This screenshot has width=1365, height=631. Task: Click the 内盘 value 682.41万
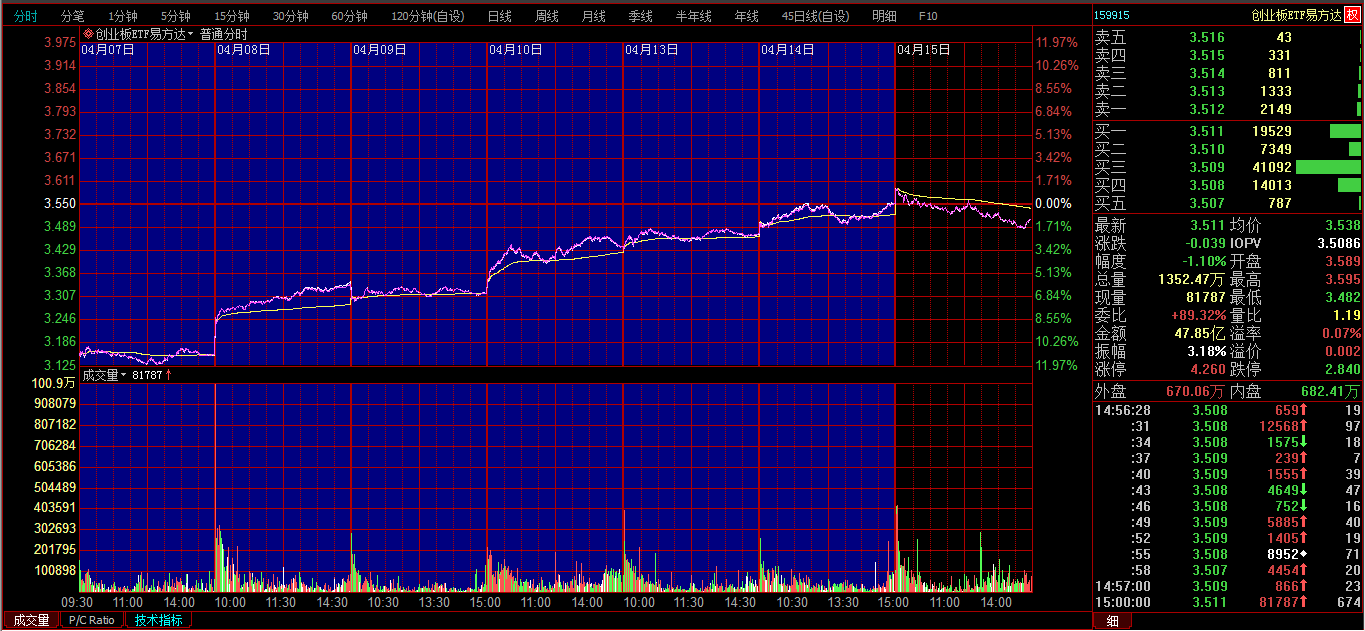tap(1332, 391)
